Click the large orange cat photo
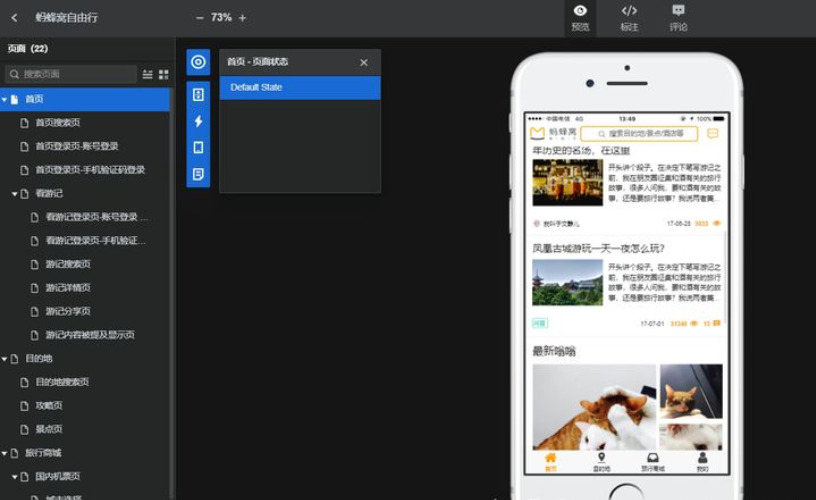Viewport: 816px width, 500px height. 594,407
